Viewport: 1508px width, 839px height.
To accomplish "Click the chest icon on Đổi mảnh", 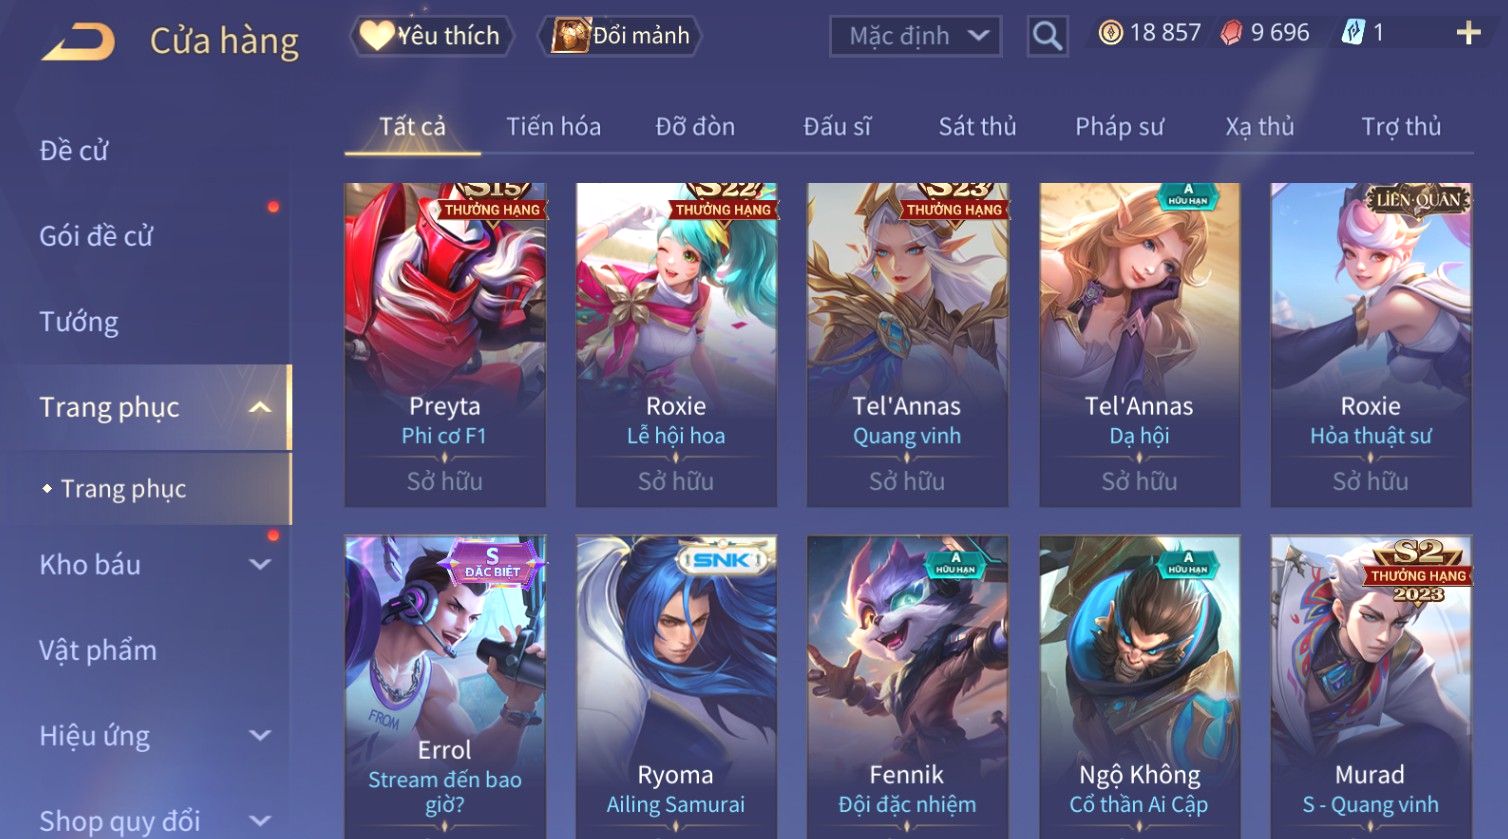I will [x=570, y=36].
